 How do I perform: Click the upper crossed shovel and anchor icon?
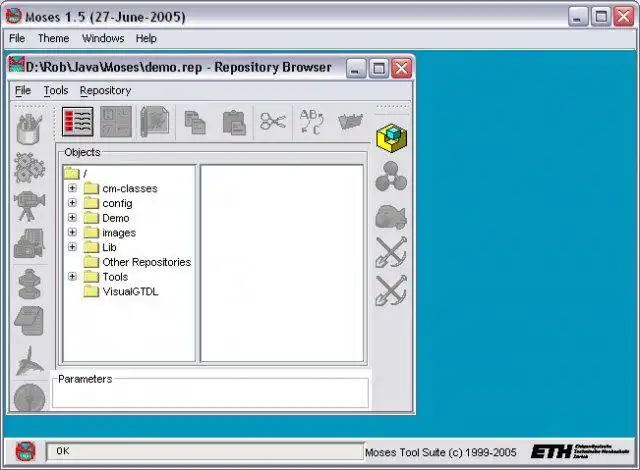(x=391, y=252)
